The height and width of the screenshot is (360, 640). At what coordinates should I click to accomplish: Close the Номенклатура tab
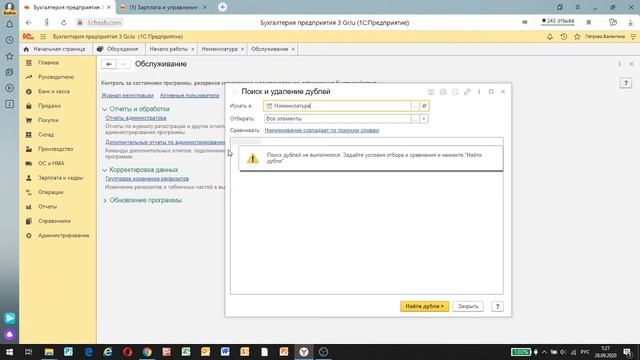point(242,49)
